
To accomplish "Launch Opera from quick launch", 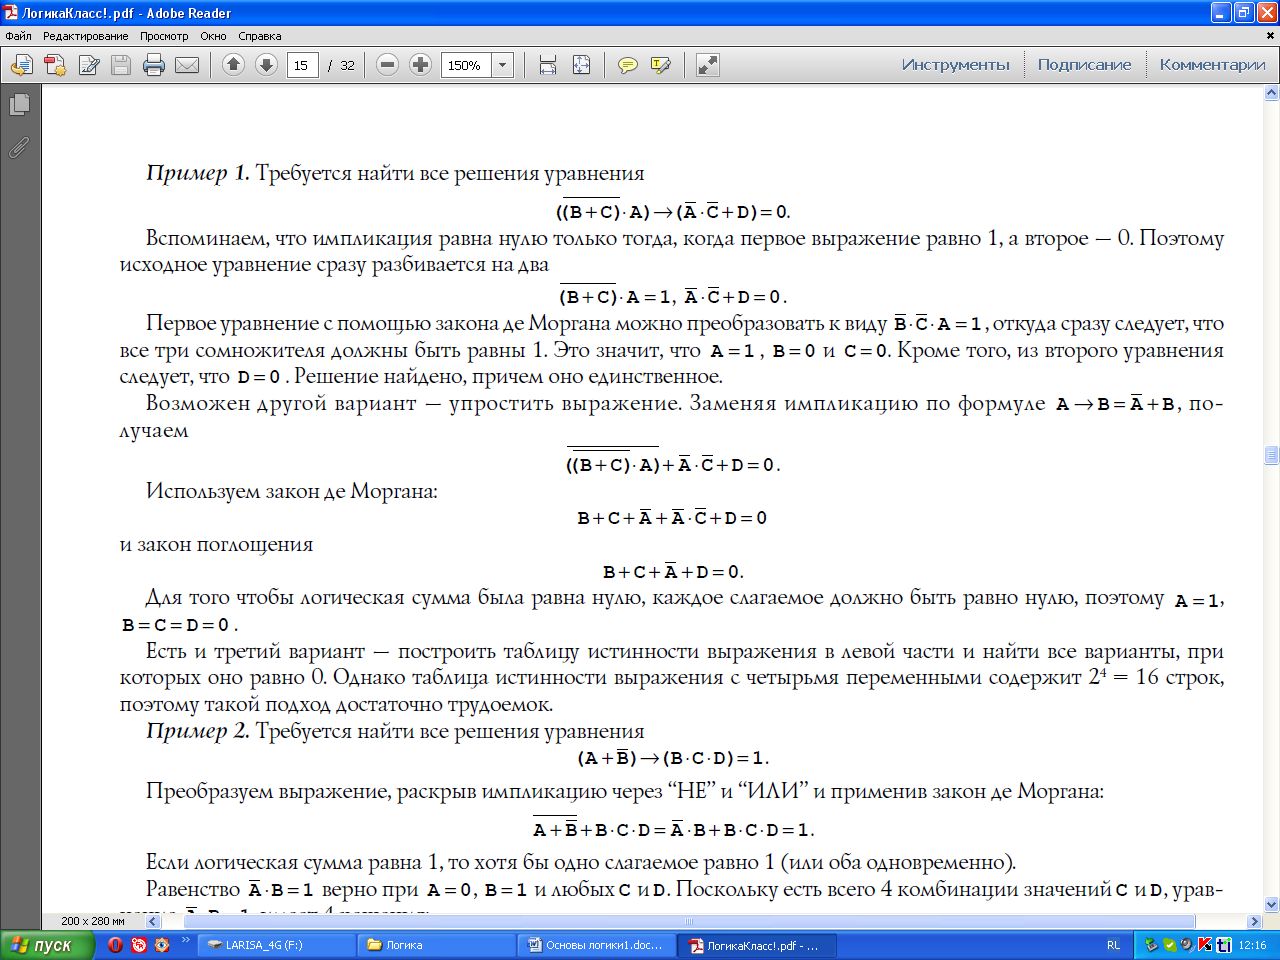I will (116, 945).
